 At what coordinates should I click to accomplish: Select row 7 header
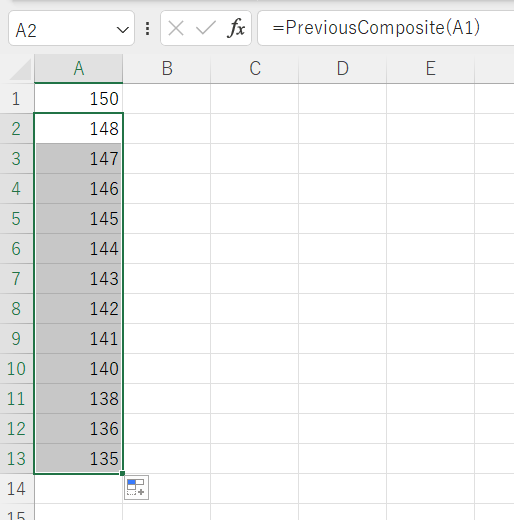[x=16, y=279]
